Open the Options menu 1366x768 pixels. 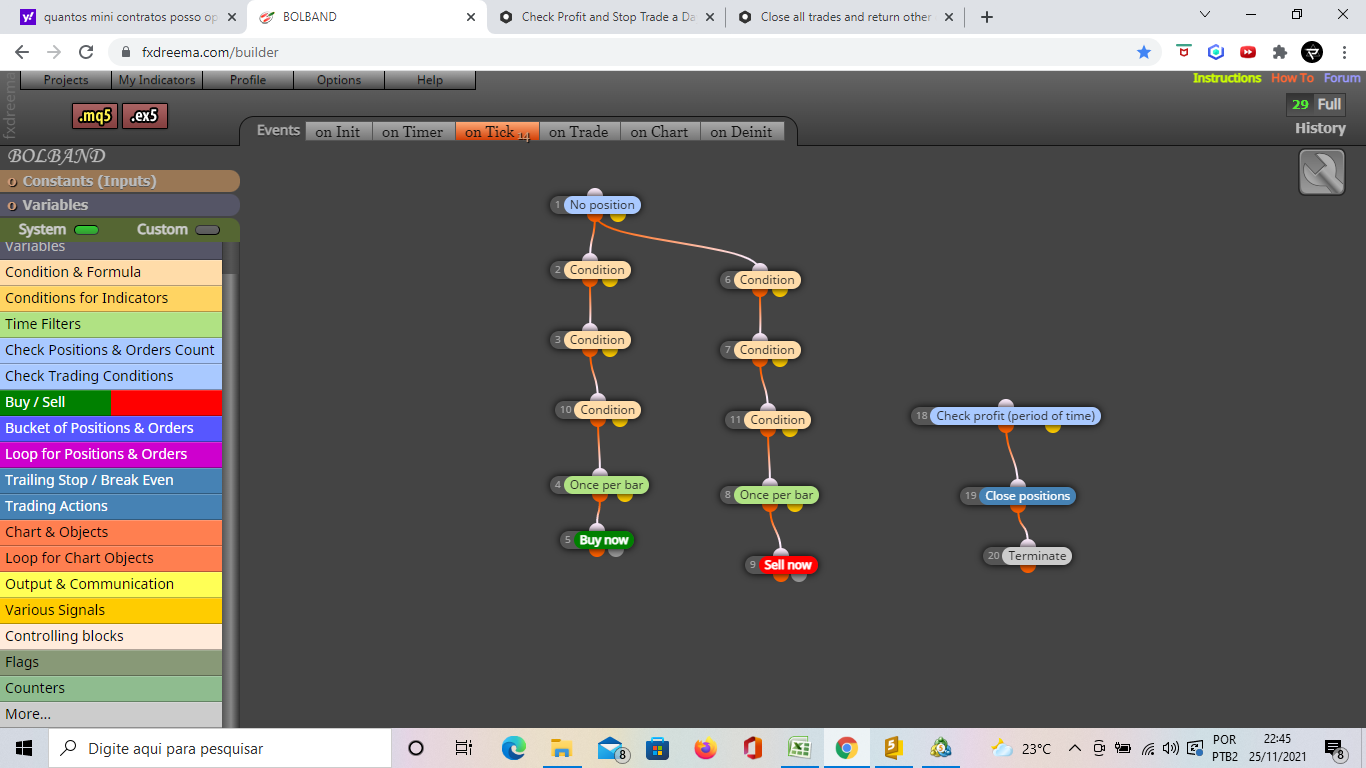point(339,80)
